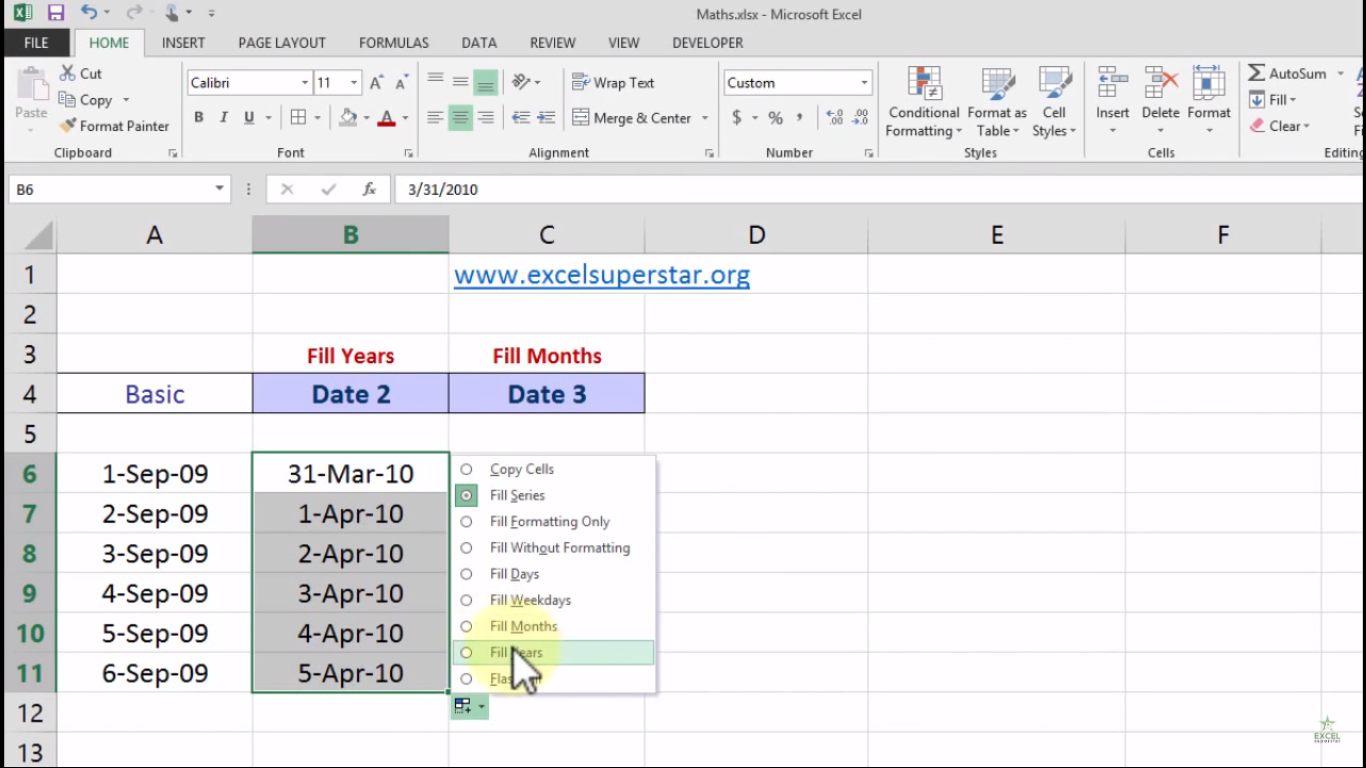Image resolution: width=1366 pixels, height=768 pixels.
Task: Open the Custom number format dropdown
Action: point(864,83)
